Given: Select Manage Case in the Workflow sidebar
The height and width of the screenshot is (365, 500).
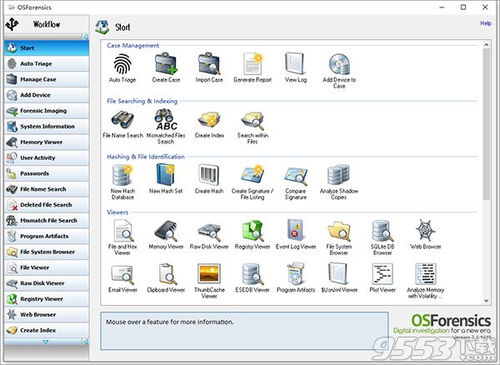Looking at the screenshot, I should point(47,79).
